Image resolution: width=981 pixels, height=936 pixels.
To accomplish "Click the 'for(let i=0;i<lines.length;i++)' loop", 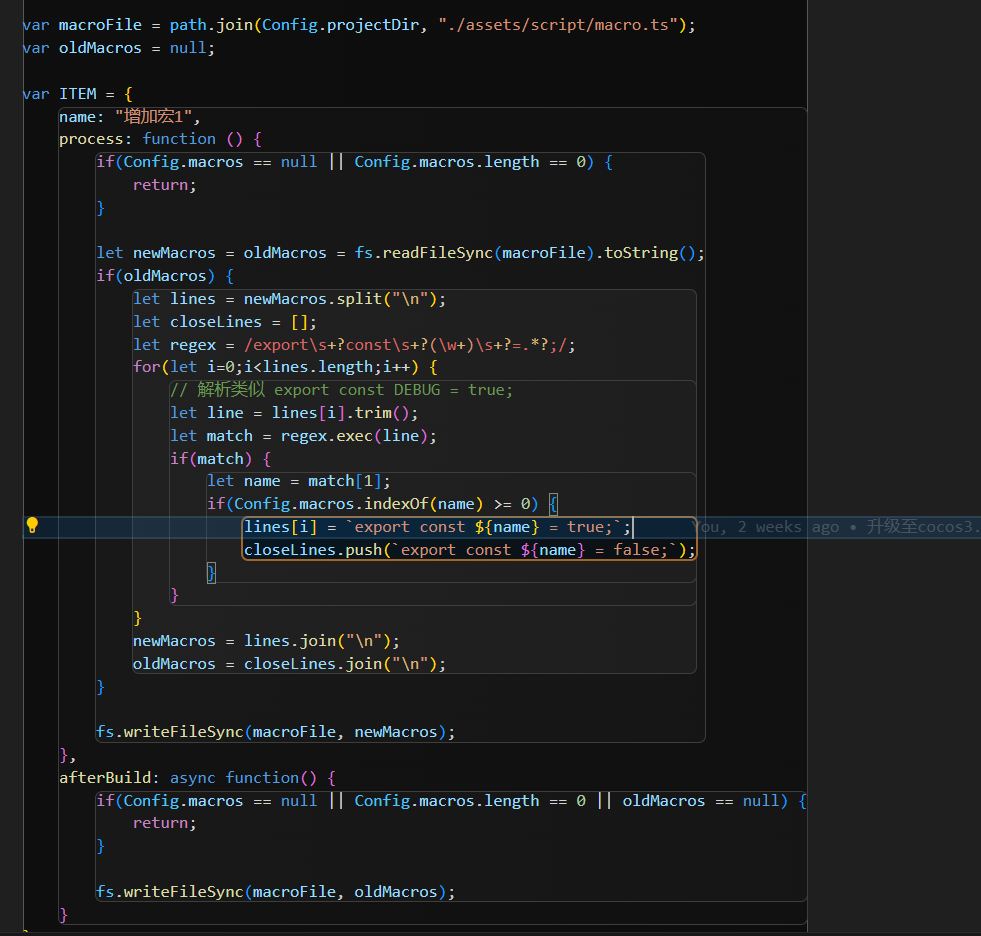I will [285, 367].
